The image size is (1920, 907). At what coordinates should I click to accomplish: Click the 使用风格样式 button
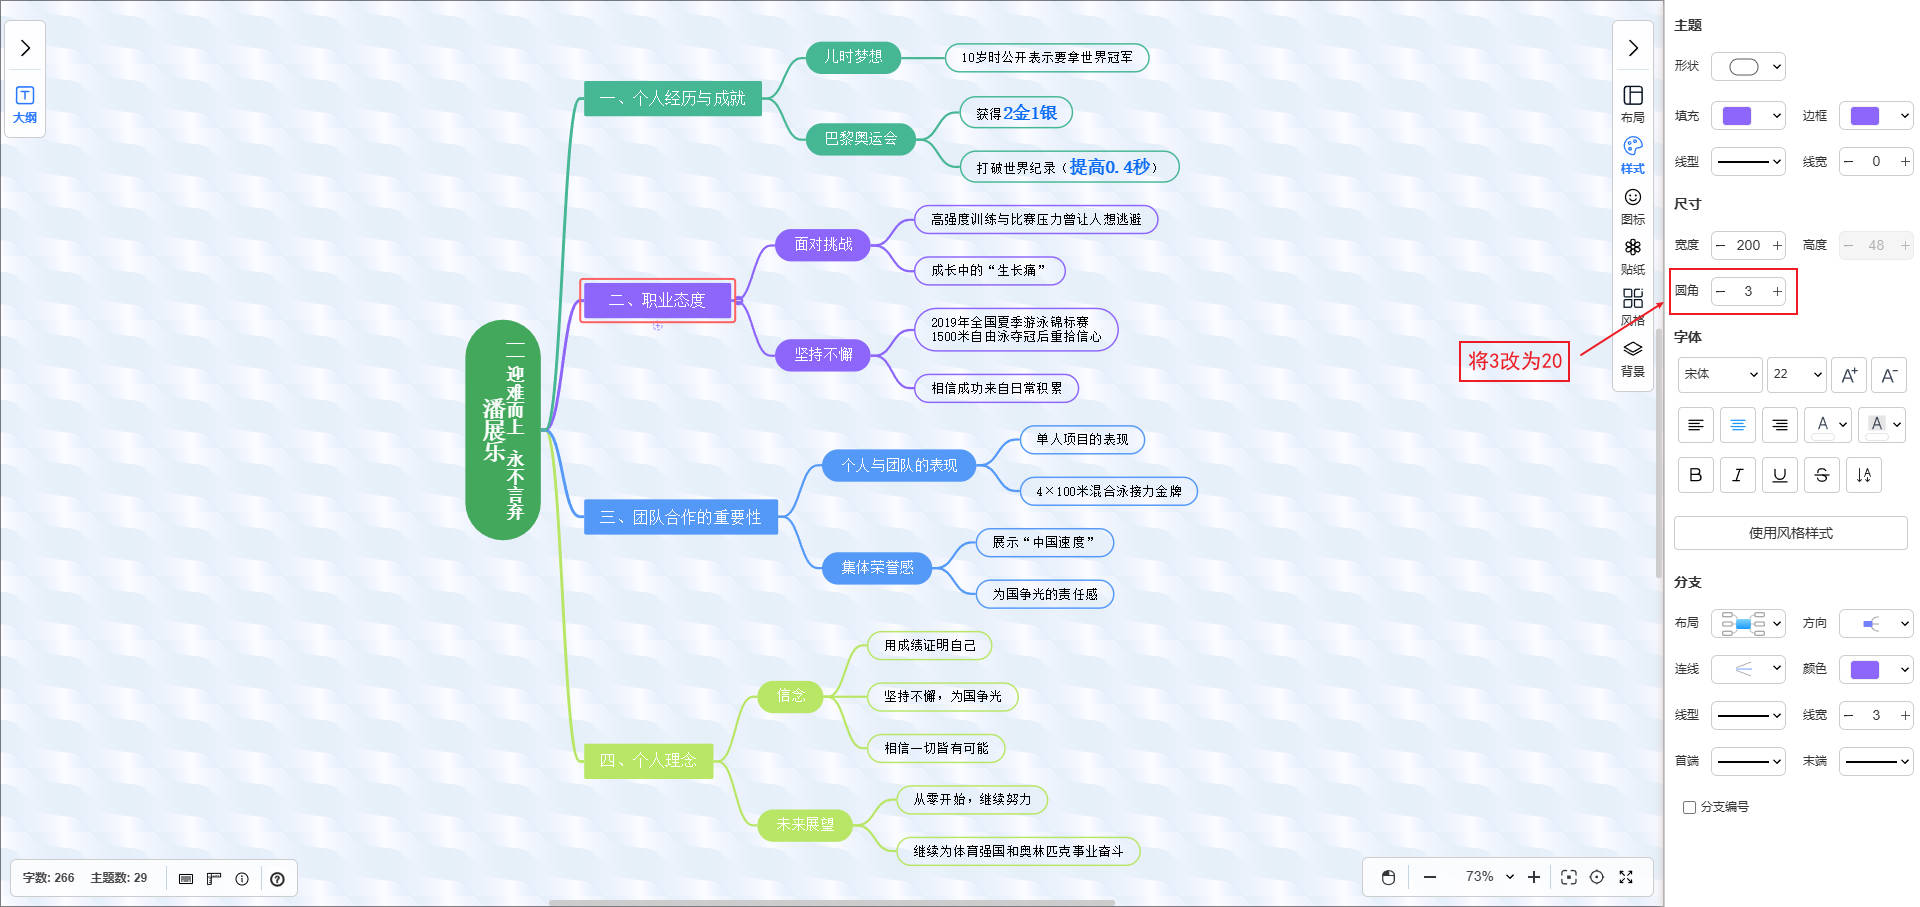pyautogui.click(x=1790, y=533)
